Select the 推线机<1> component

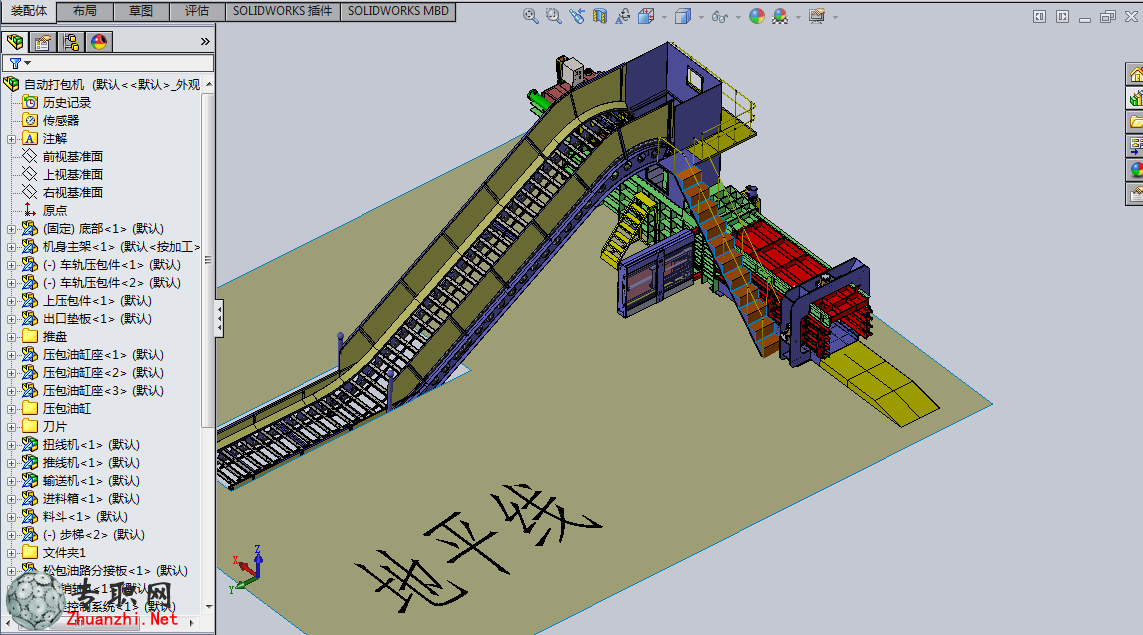pyautogui.click(x=91, y=462)
